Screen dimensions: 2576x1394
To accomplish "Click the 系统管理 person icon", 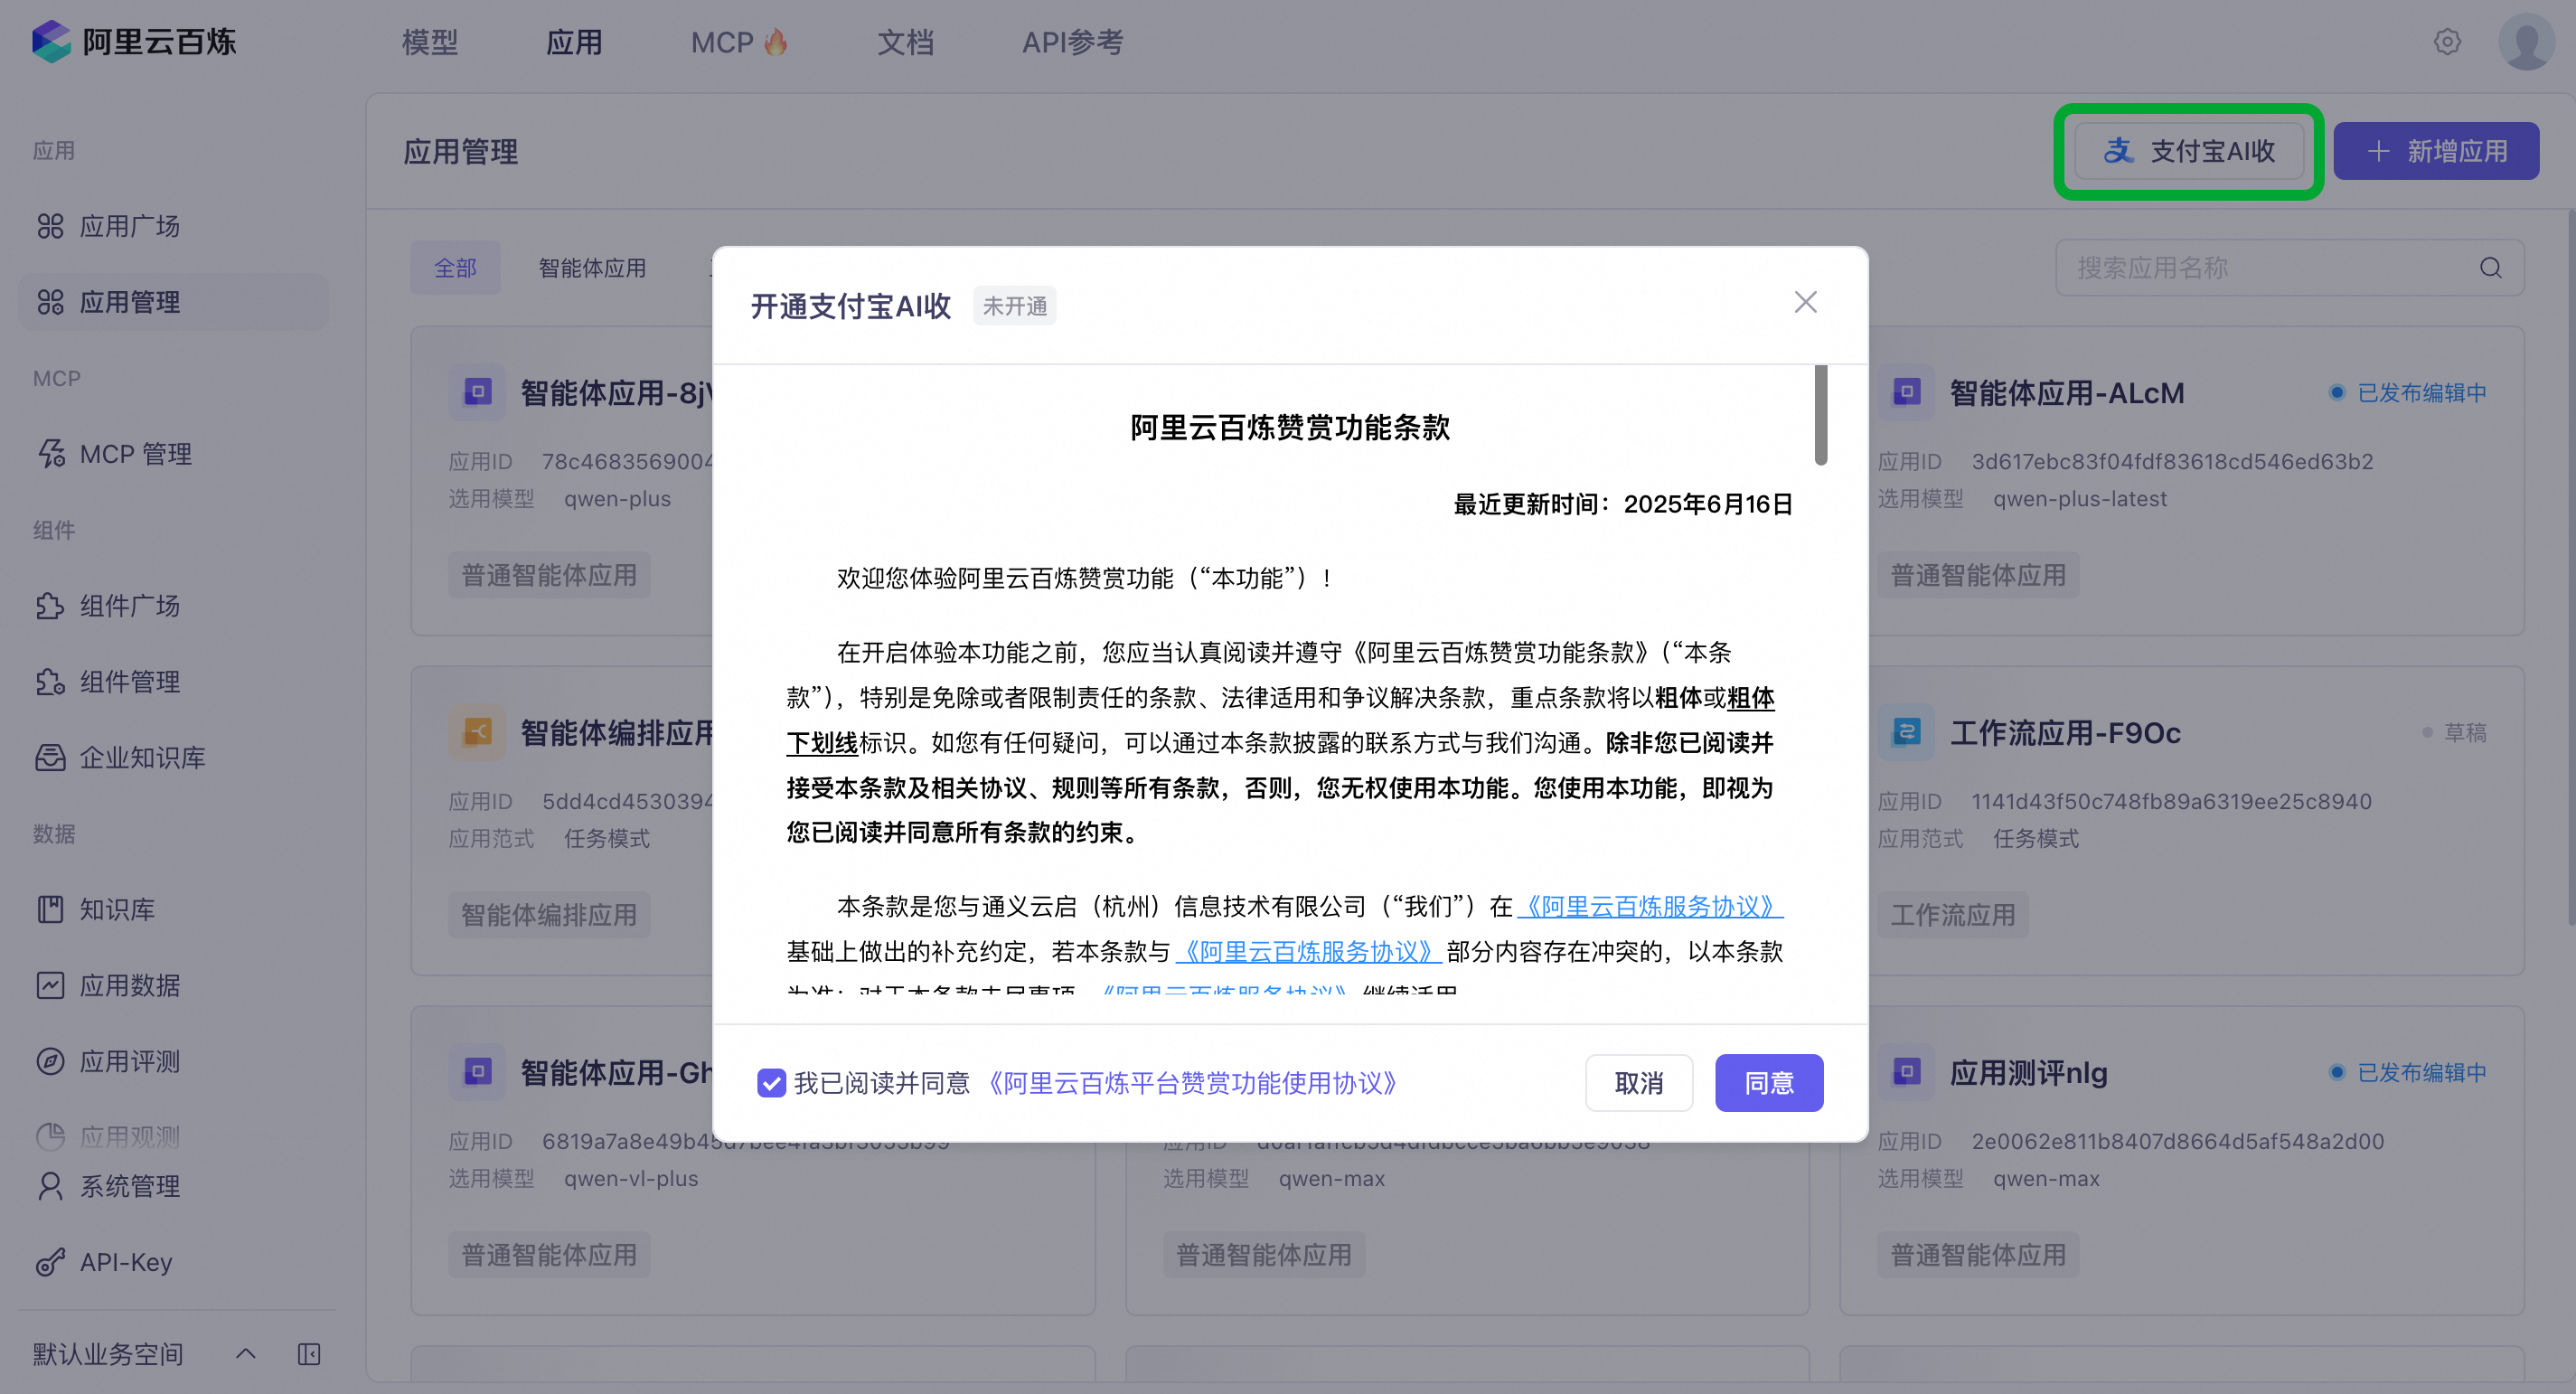I will 50,1186.
